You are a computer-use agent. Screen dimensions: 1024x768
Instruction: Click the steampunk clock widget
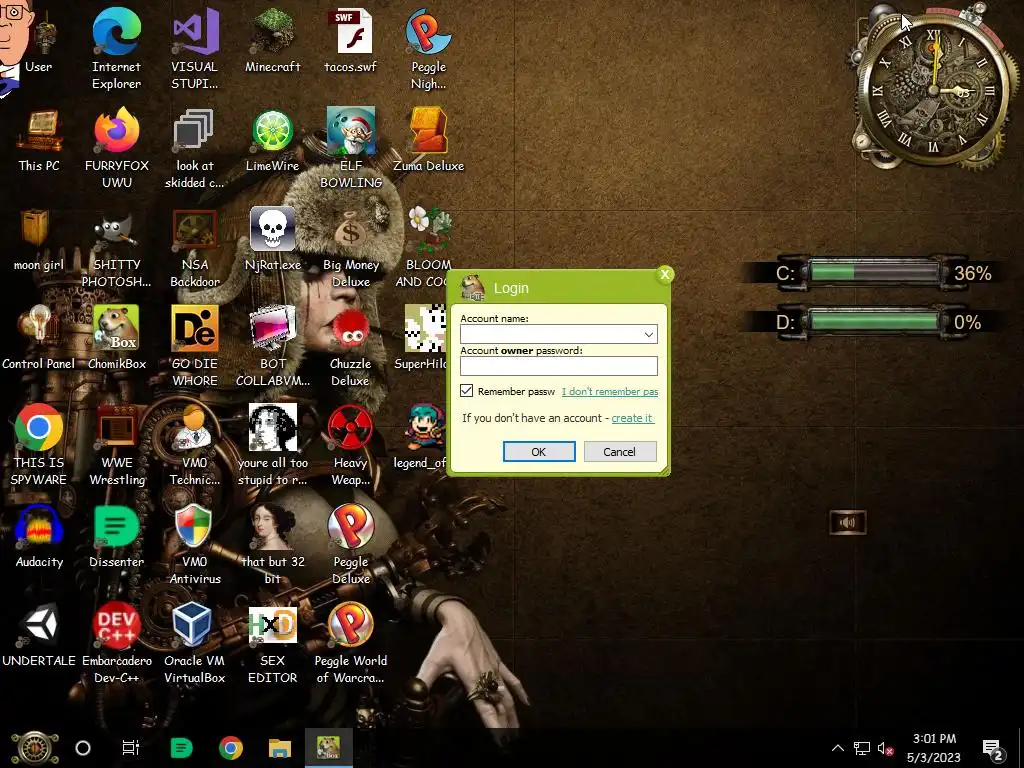point(933,89)
